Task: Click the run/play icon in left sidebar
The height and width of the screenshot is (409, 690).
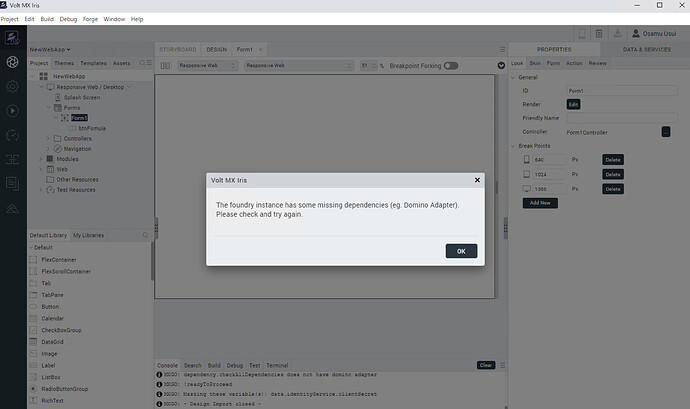Action: [12, 111]
